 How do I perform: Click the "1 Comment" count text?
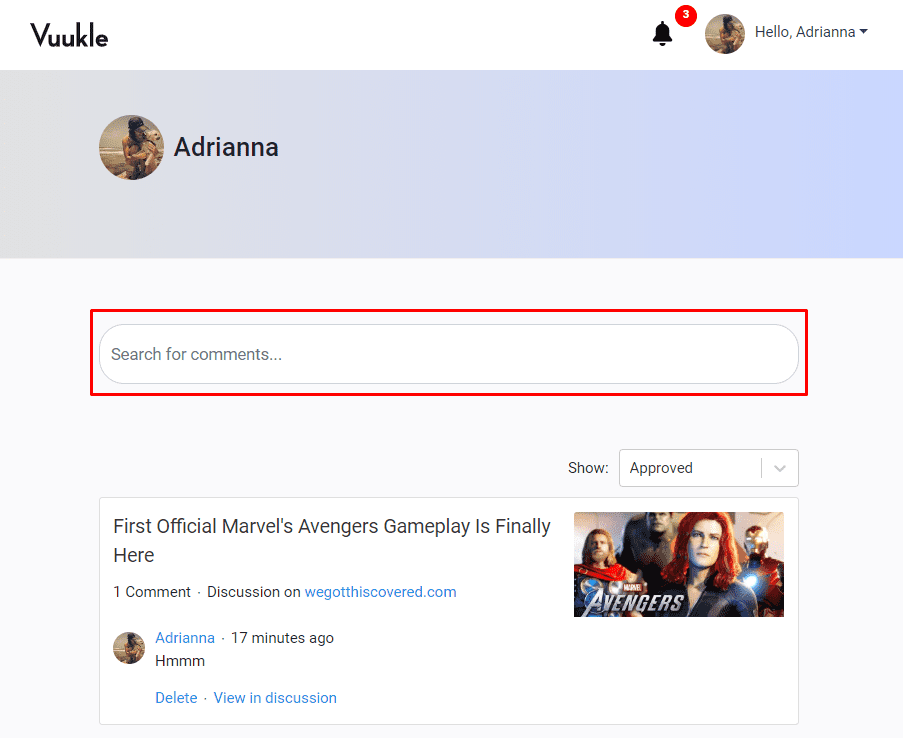point(152,592)
